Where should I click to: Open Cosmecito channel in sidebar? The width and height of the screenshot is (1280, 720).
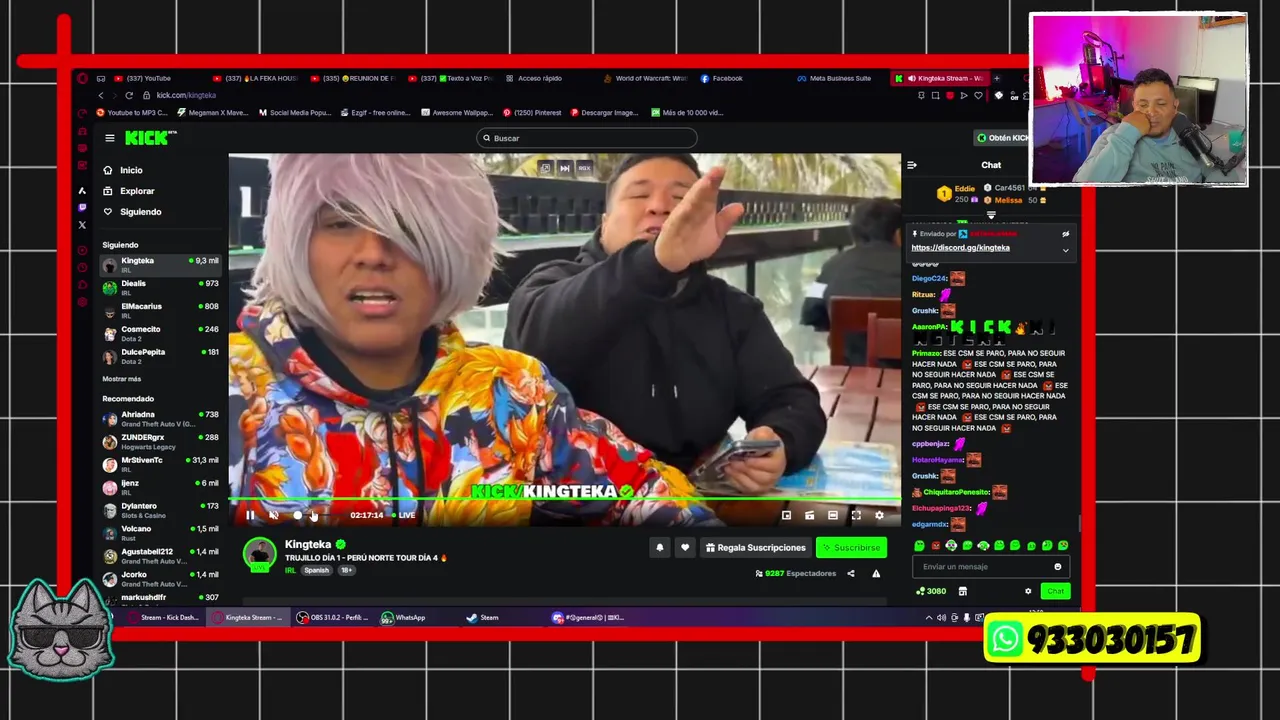pos(160,333)
